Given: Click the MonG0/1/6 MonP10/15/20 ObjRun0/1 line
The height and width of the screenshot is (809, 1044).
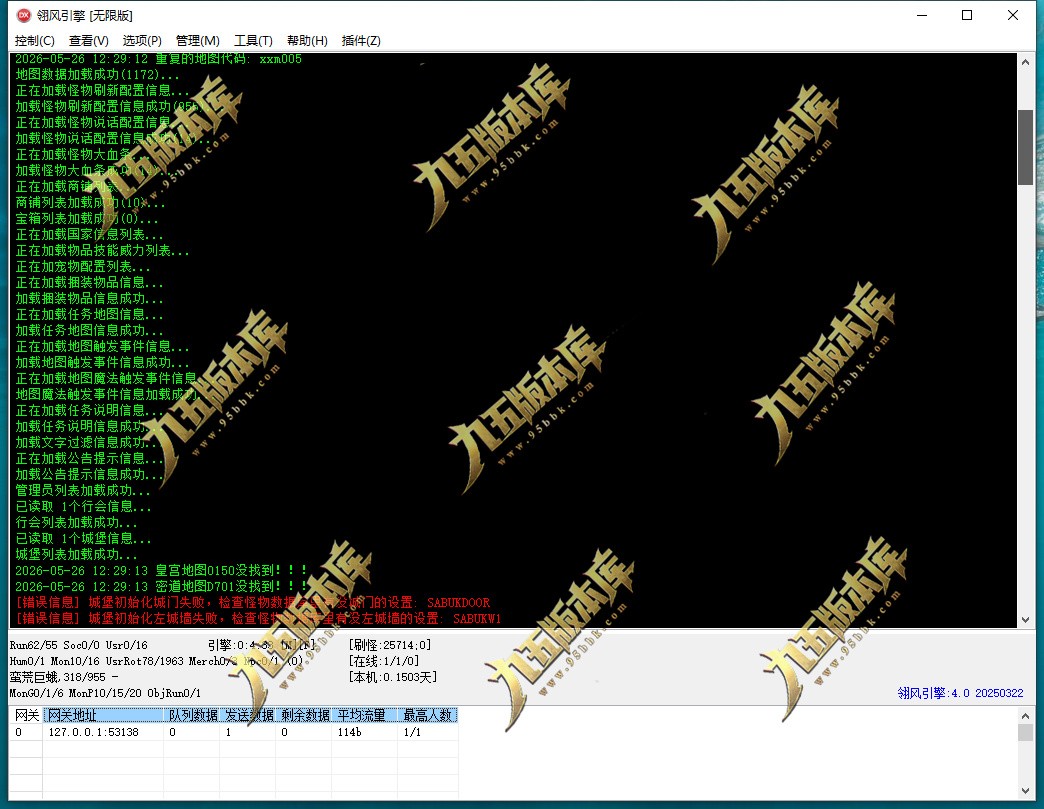Looking at the screenshot, I should point(105,693).
